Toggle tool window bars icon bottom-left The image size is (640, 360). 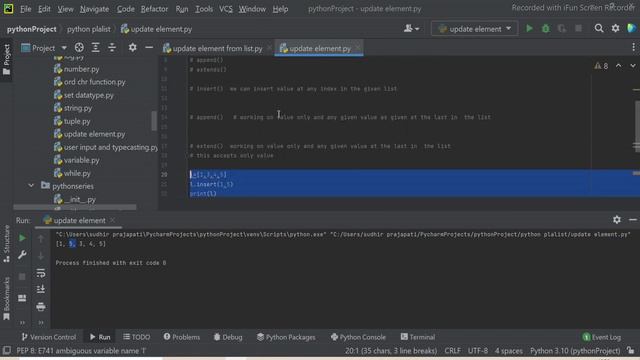[7, 350]
